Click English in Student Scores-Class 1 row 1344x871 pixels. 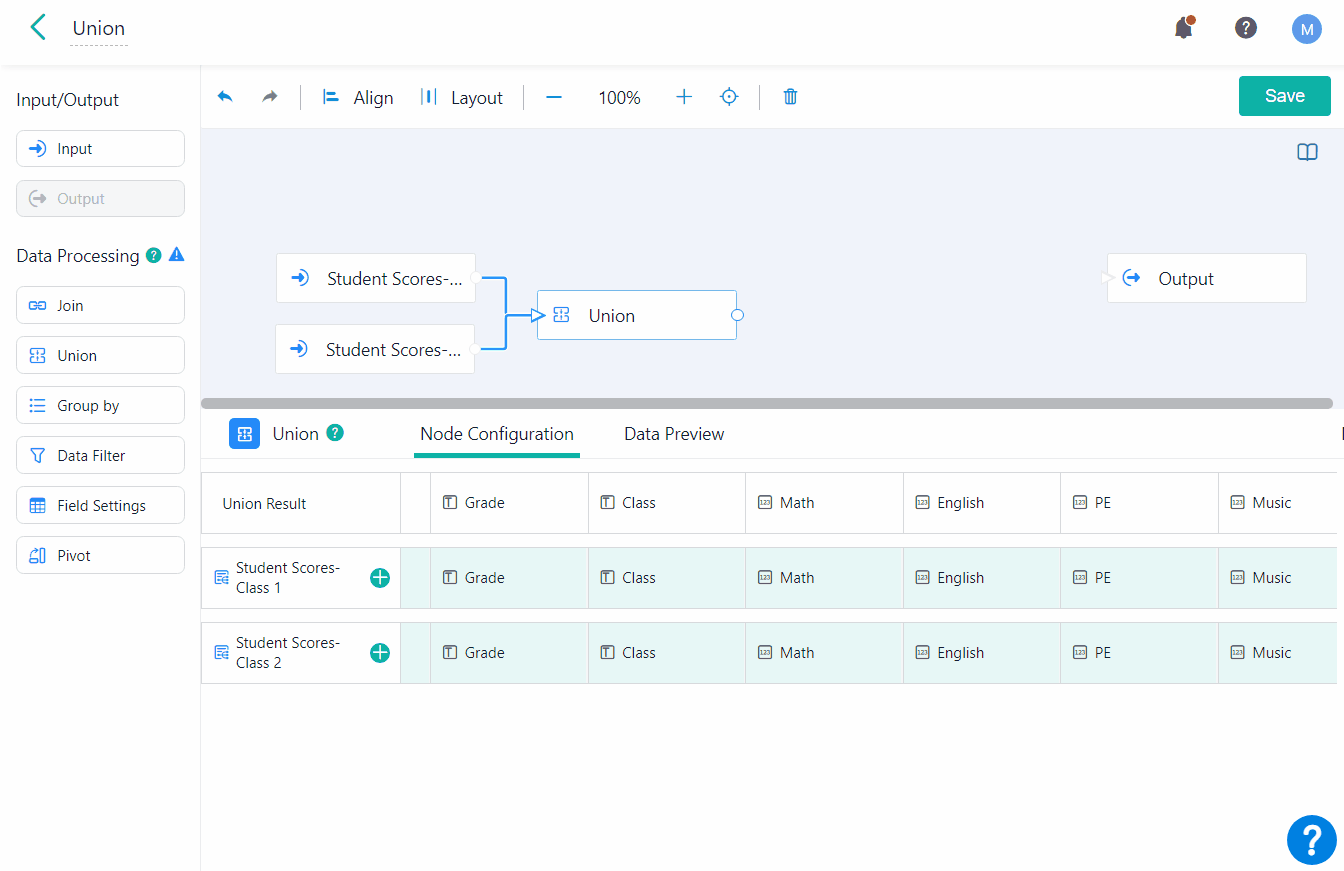click(982, 578)
